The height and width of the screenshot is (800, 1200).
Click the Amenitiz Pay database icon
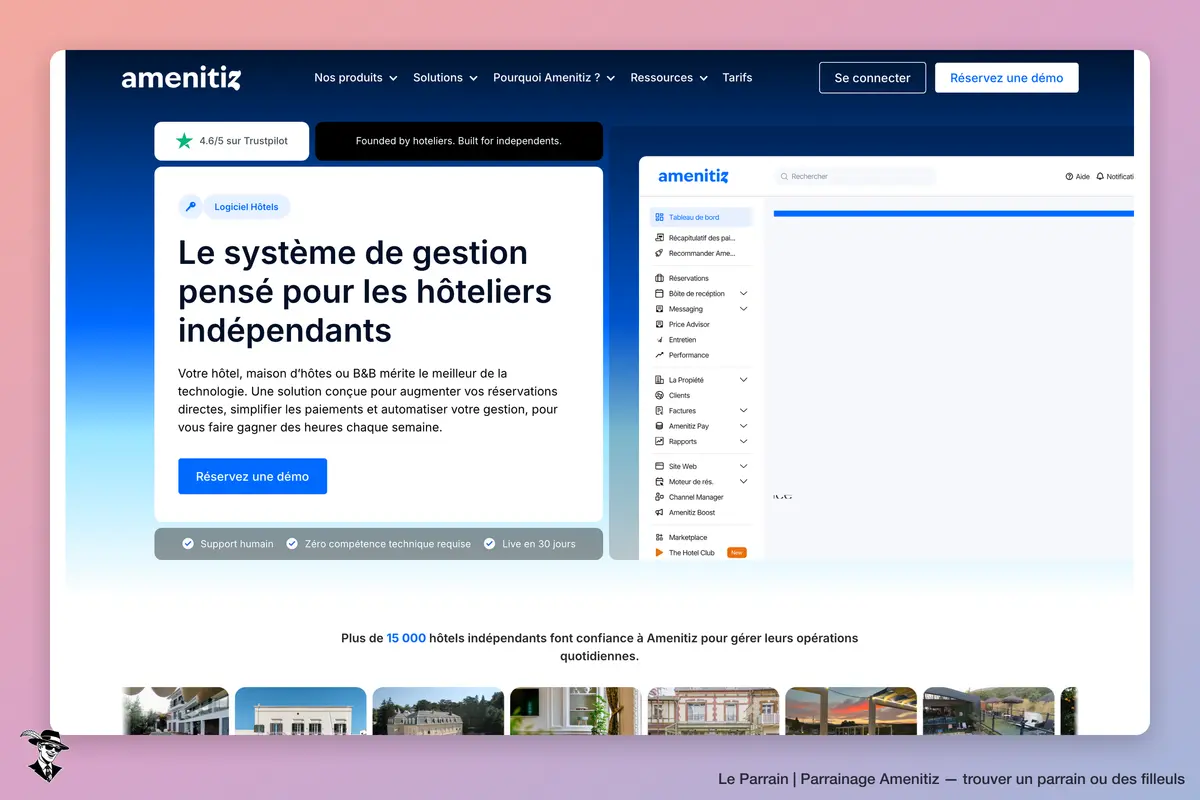tap(659, 426)
